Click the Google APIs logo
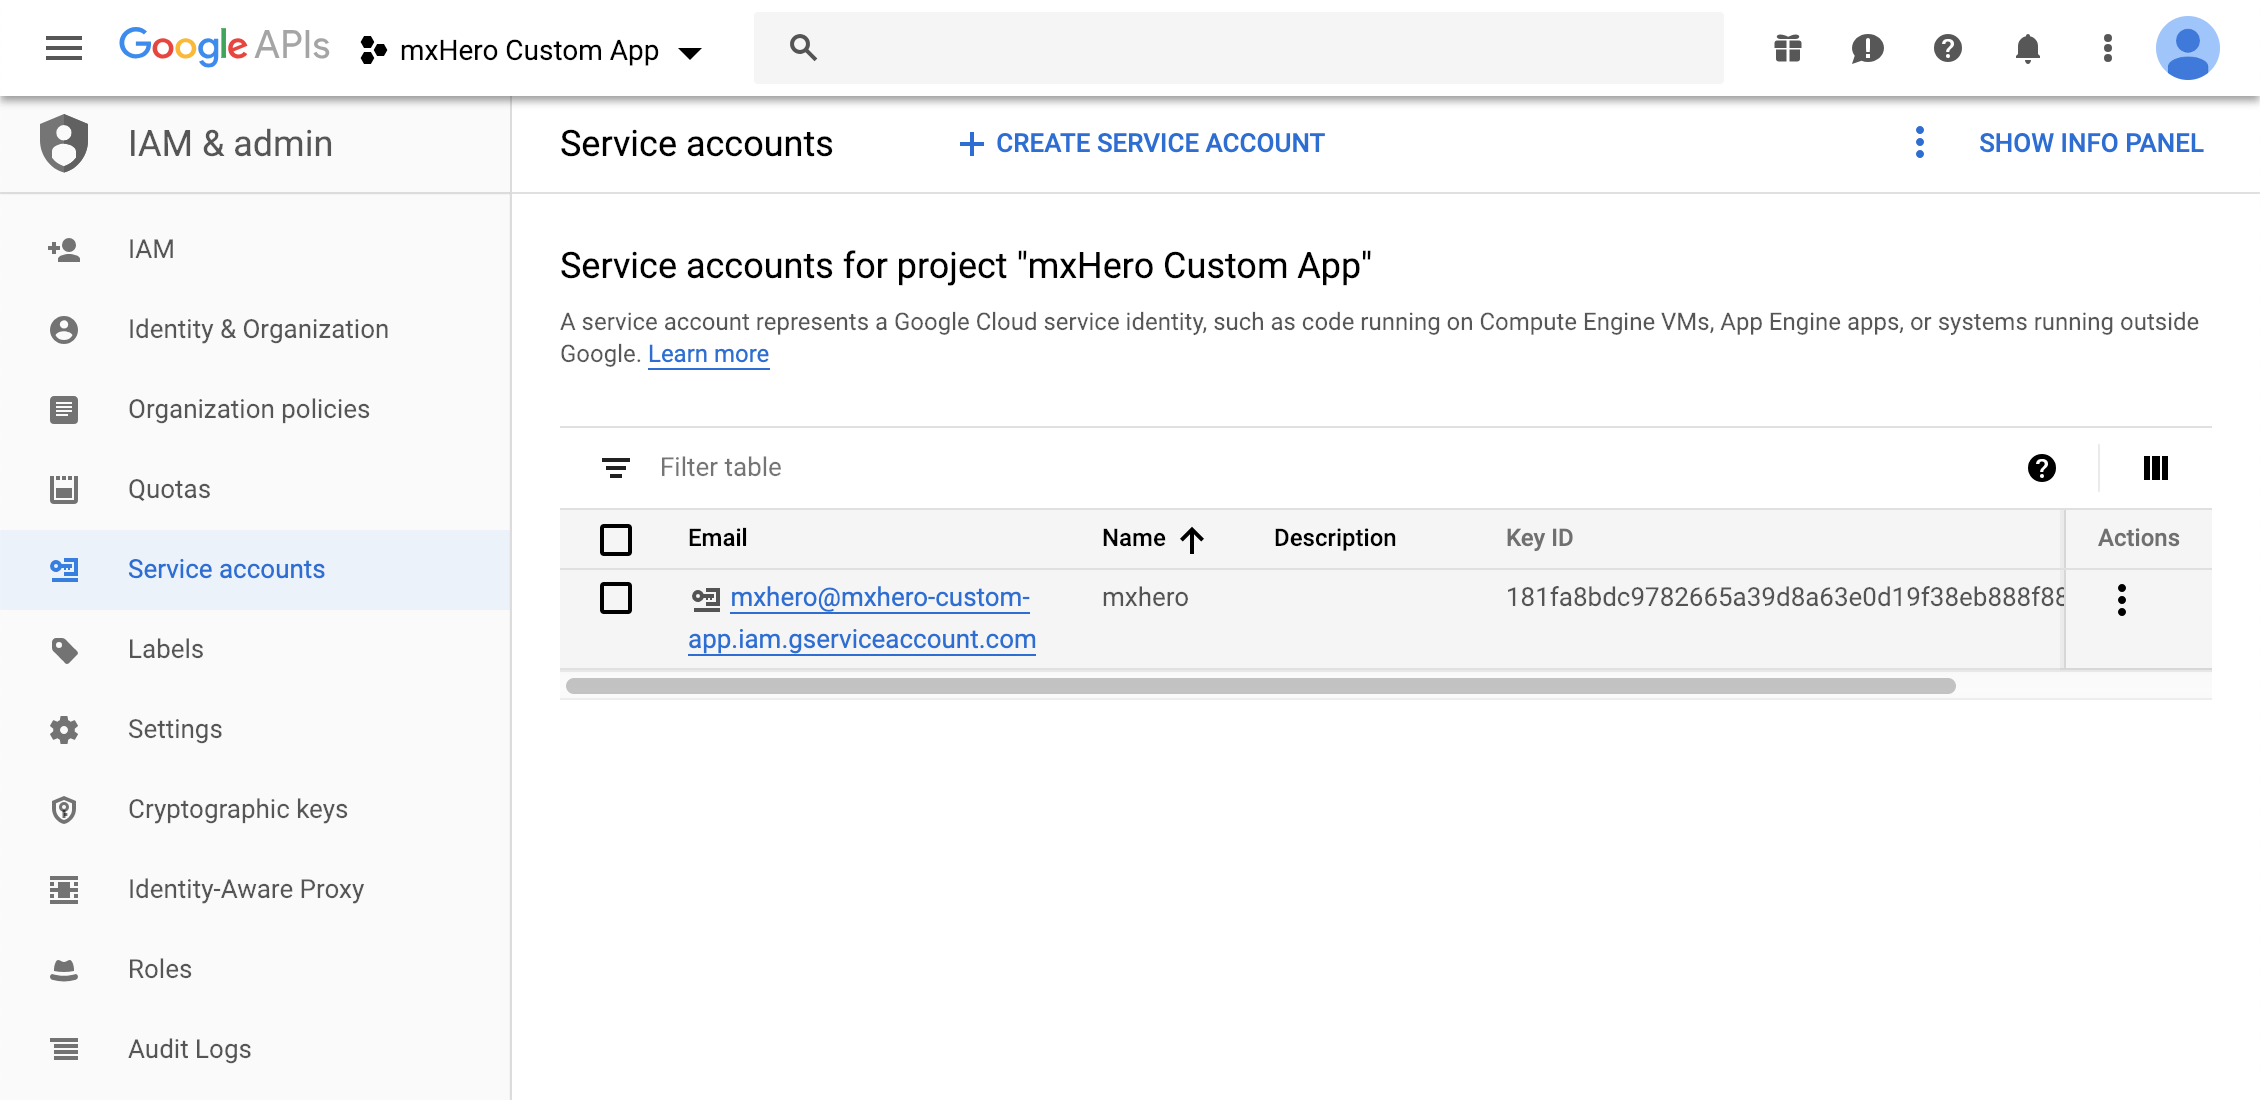The height and width of the screenshot is (1100, 2260). (x=224, y=46)
